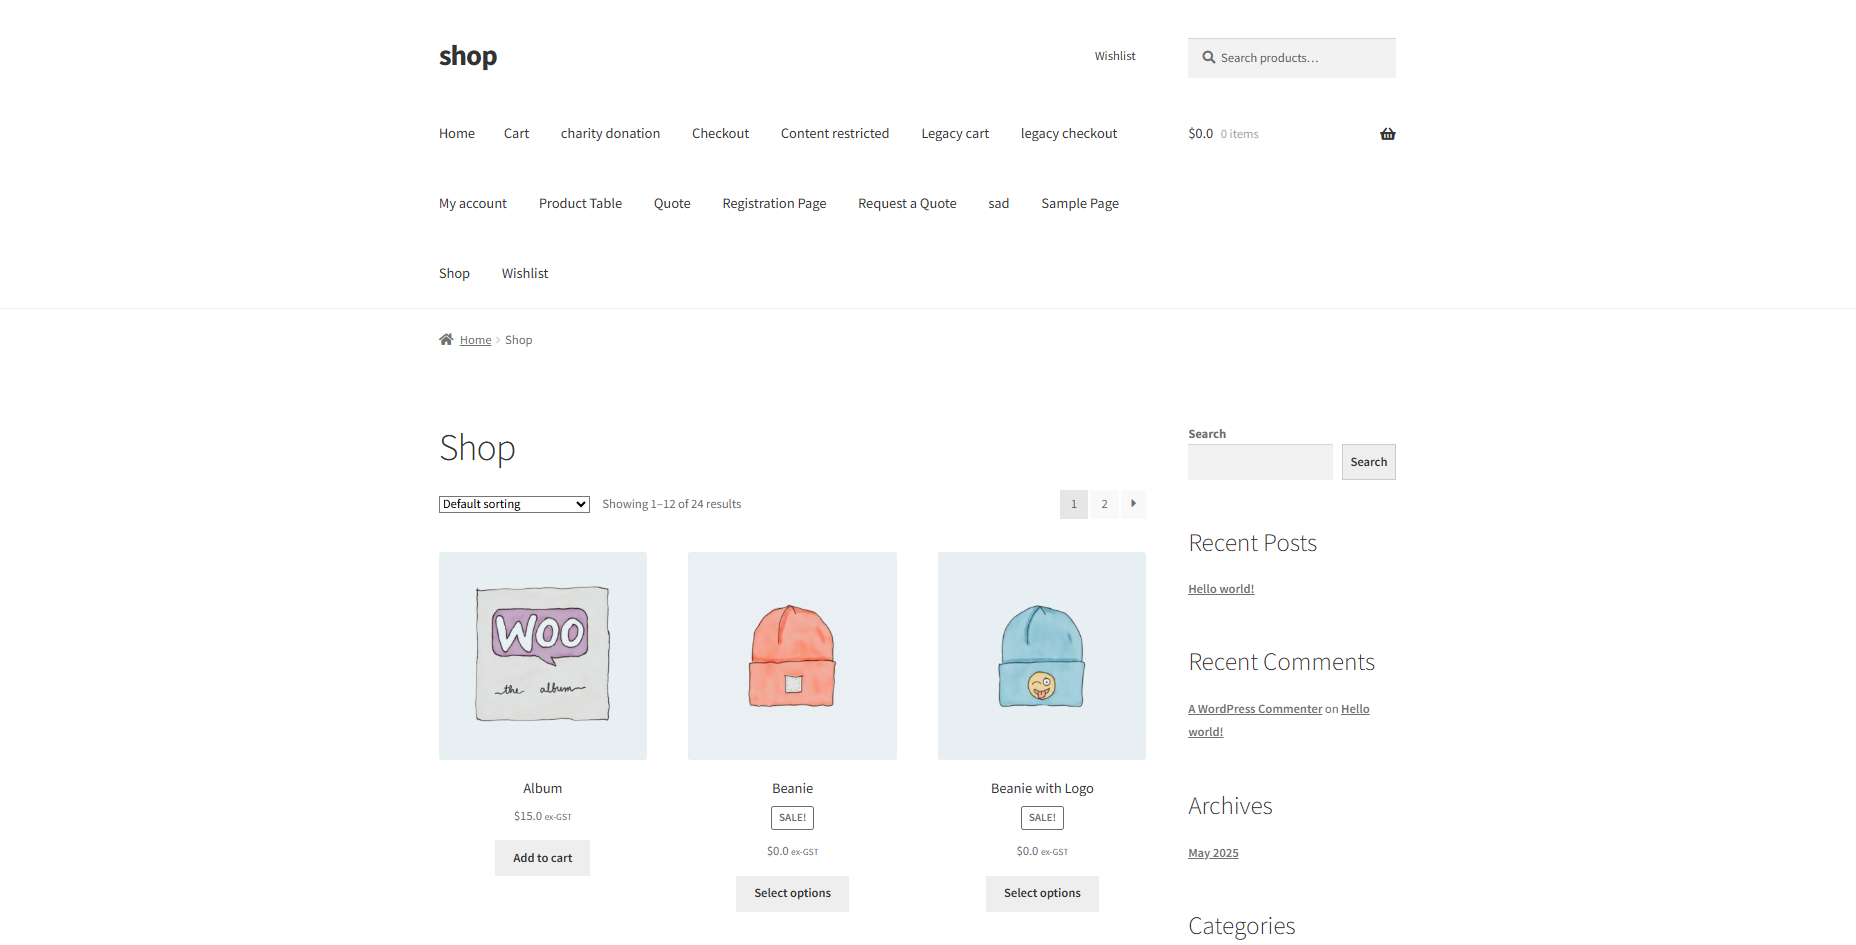This screenshot has width=1856, height=945.
Task: Go to next page arrow in pagination
Action: (1133, 504)
